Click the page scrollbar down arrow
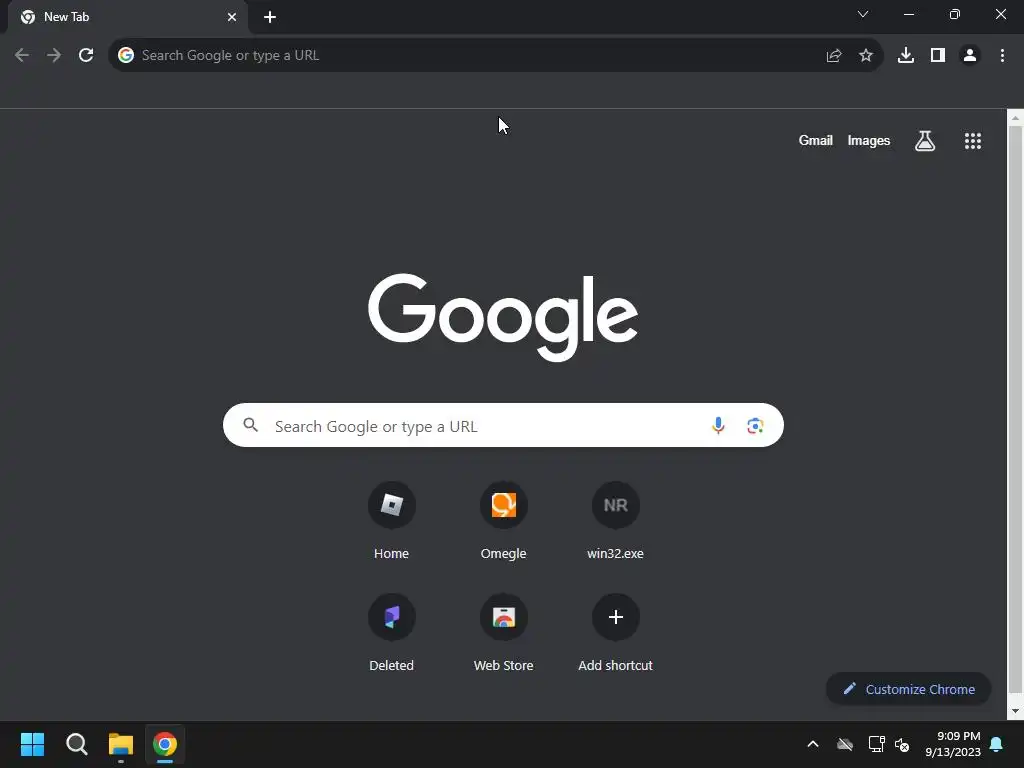Screen dimensions: 1024x768 pyautogui.click(x=1015, y=711)
